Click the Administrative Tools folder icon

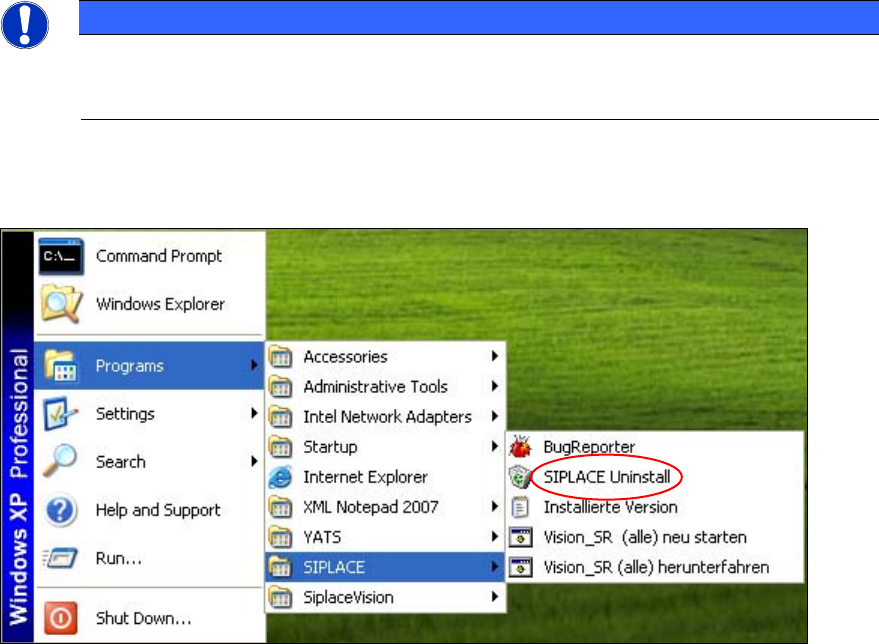pos(280,387)
